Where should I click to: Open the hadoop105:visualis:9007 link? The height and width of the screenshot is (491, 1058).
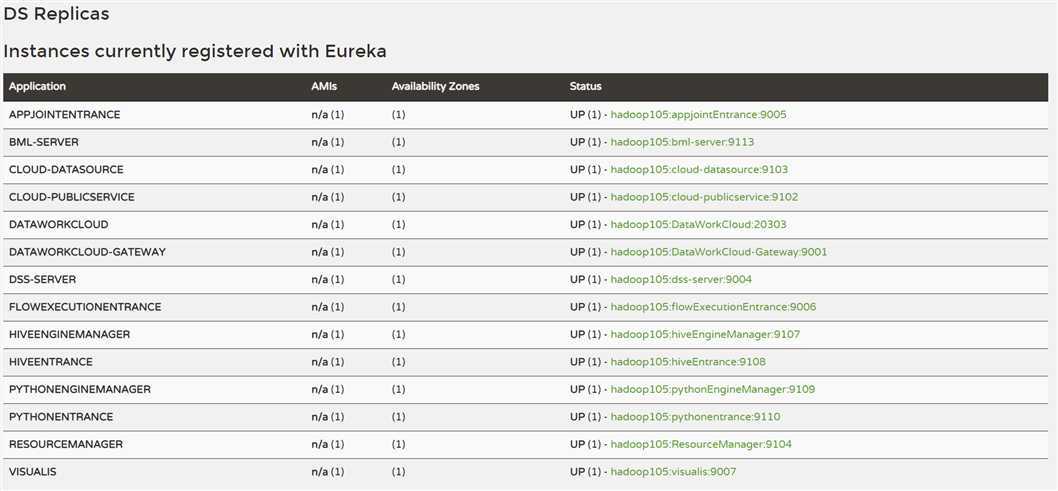point(673,472)
